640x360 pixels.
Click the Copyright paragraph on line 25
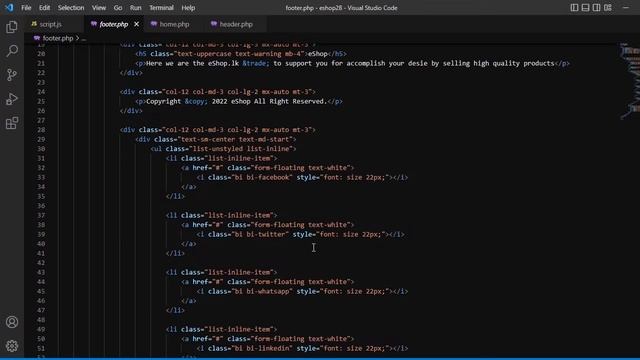239,101
